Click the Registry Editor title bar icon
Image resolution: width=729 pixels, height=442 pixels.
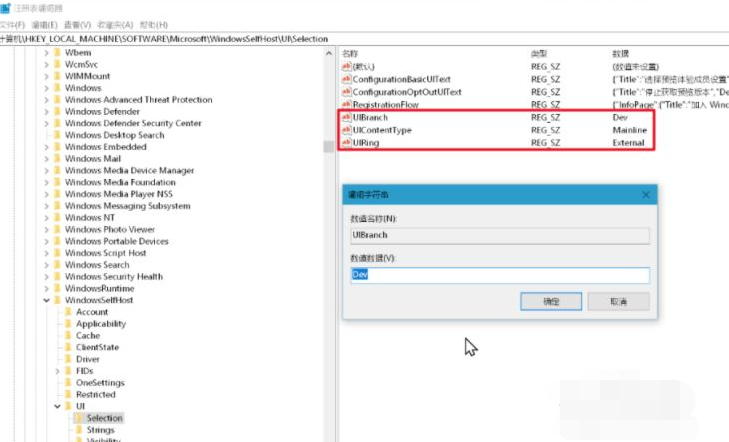coord(5,7)
